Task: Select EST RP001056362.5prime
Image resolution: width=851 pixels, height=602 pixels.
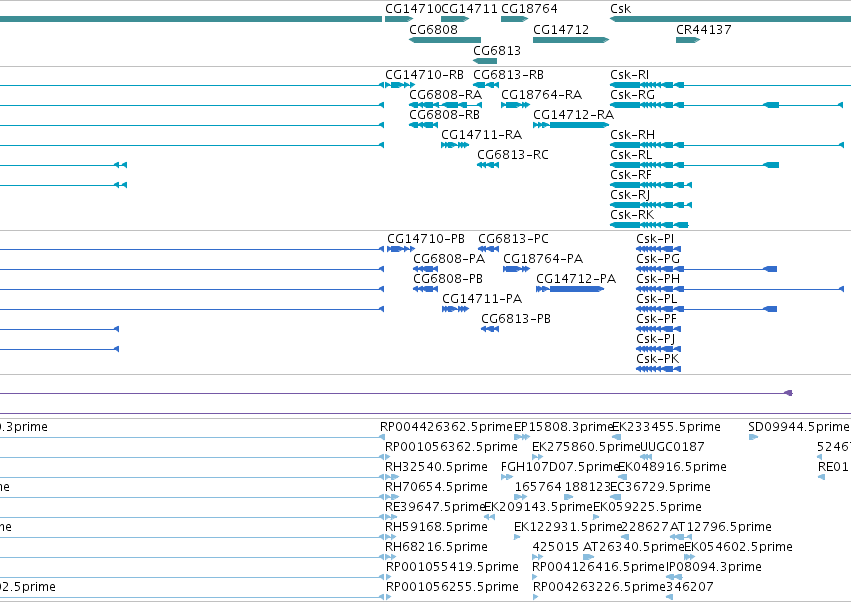Action: (x=451, y=447)
